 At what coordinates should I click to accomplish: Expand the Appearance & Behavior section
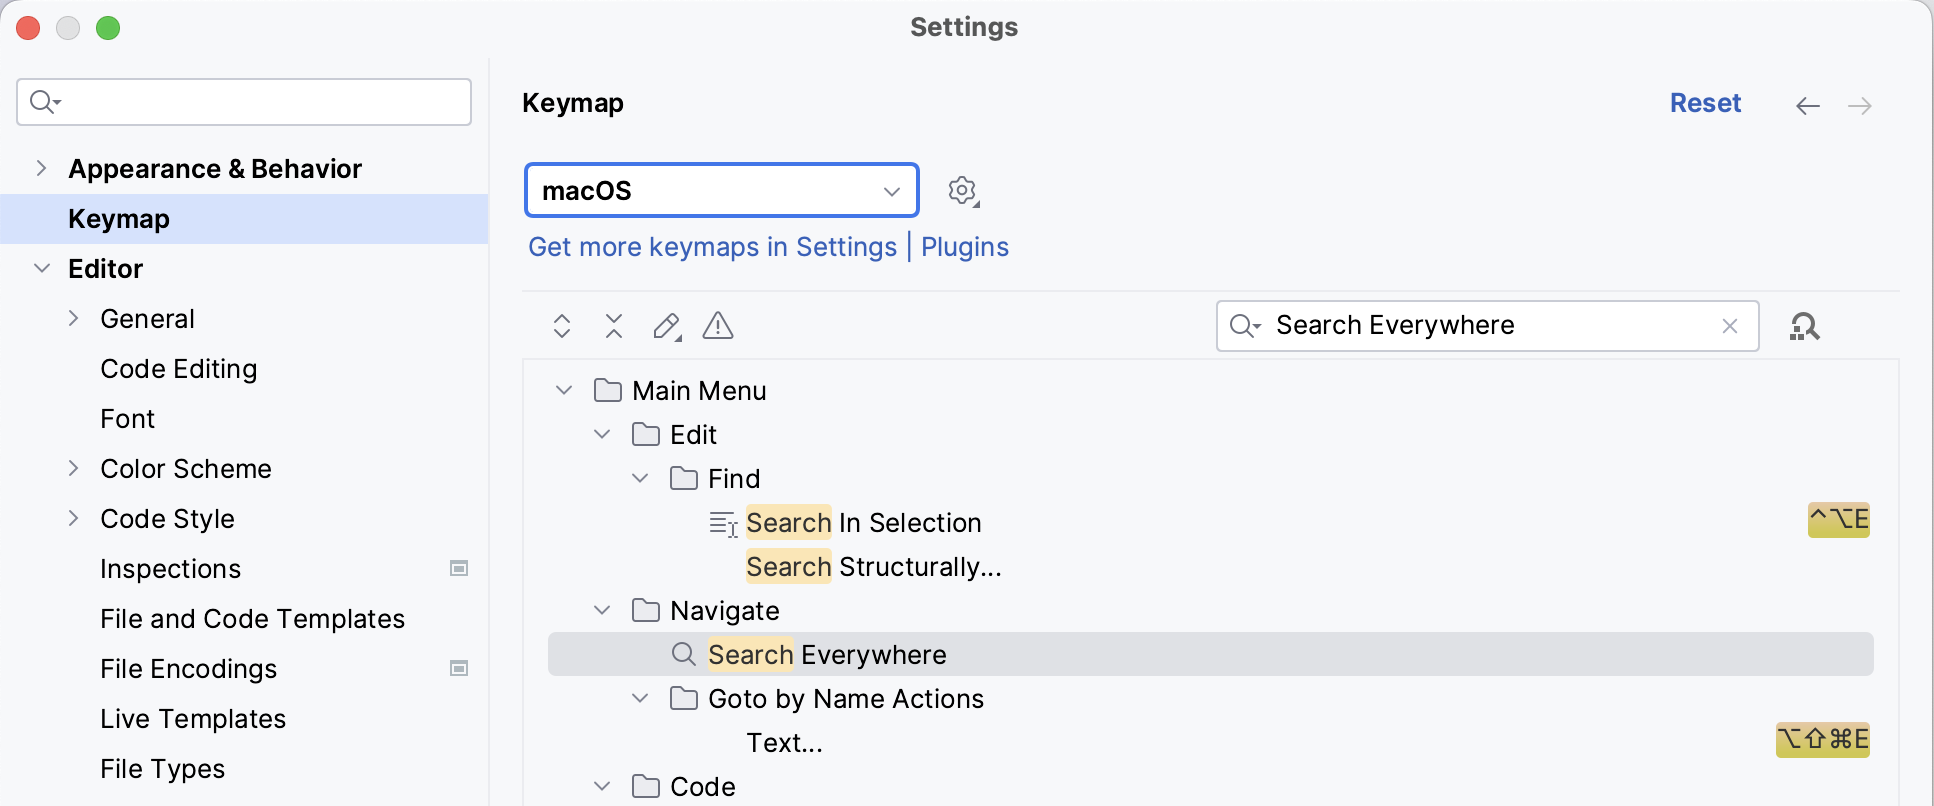41,169
